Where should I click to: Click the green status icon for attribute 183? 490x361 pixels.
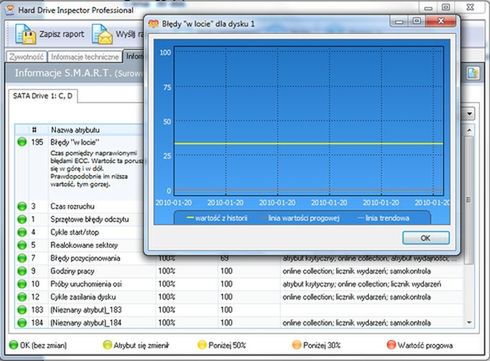click(x=22, y=310)
